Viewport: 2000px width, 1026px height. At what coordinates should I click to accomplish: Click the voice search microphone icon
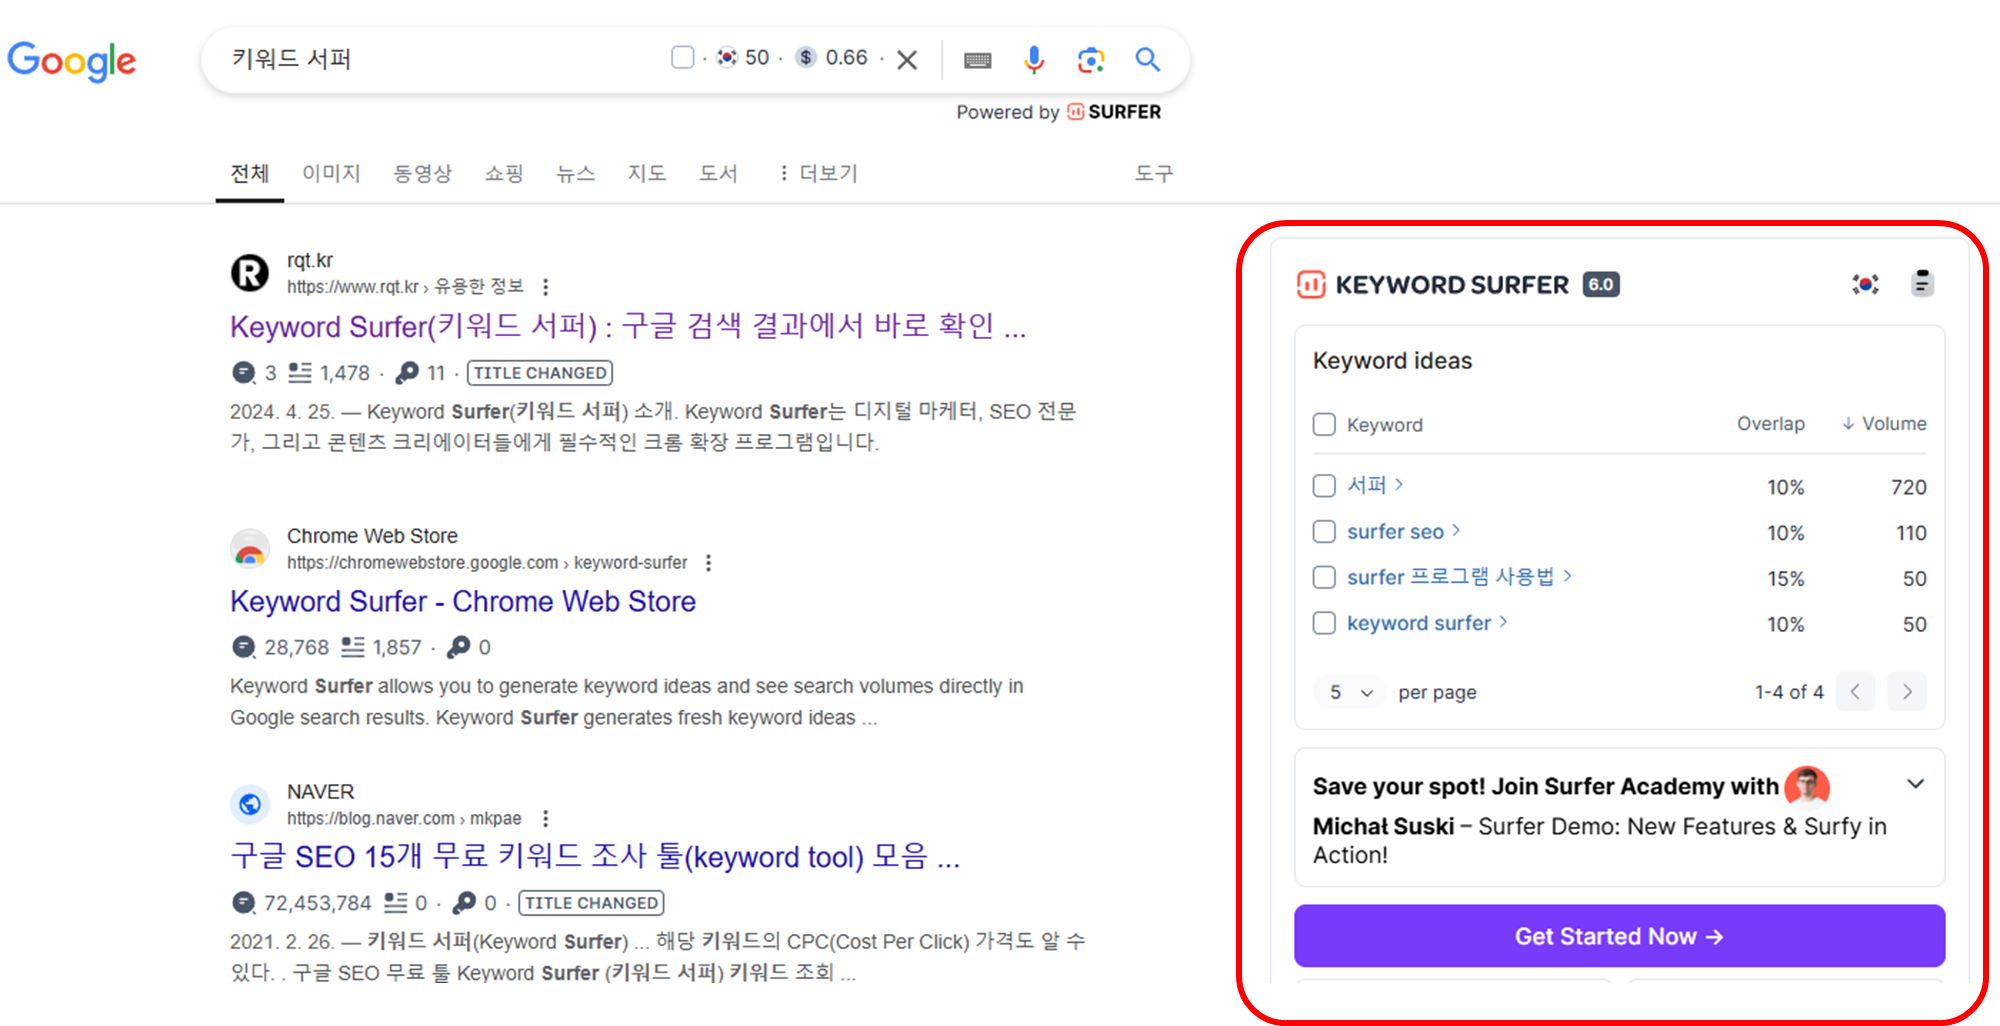[x=1034, y=60]
